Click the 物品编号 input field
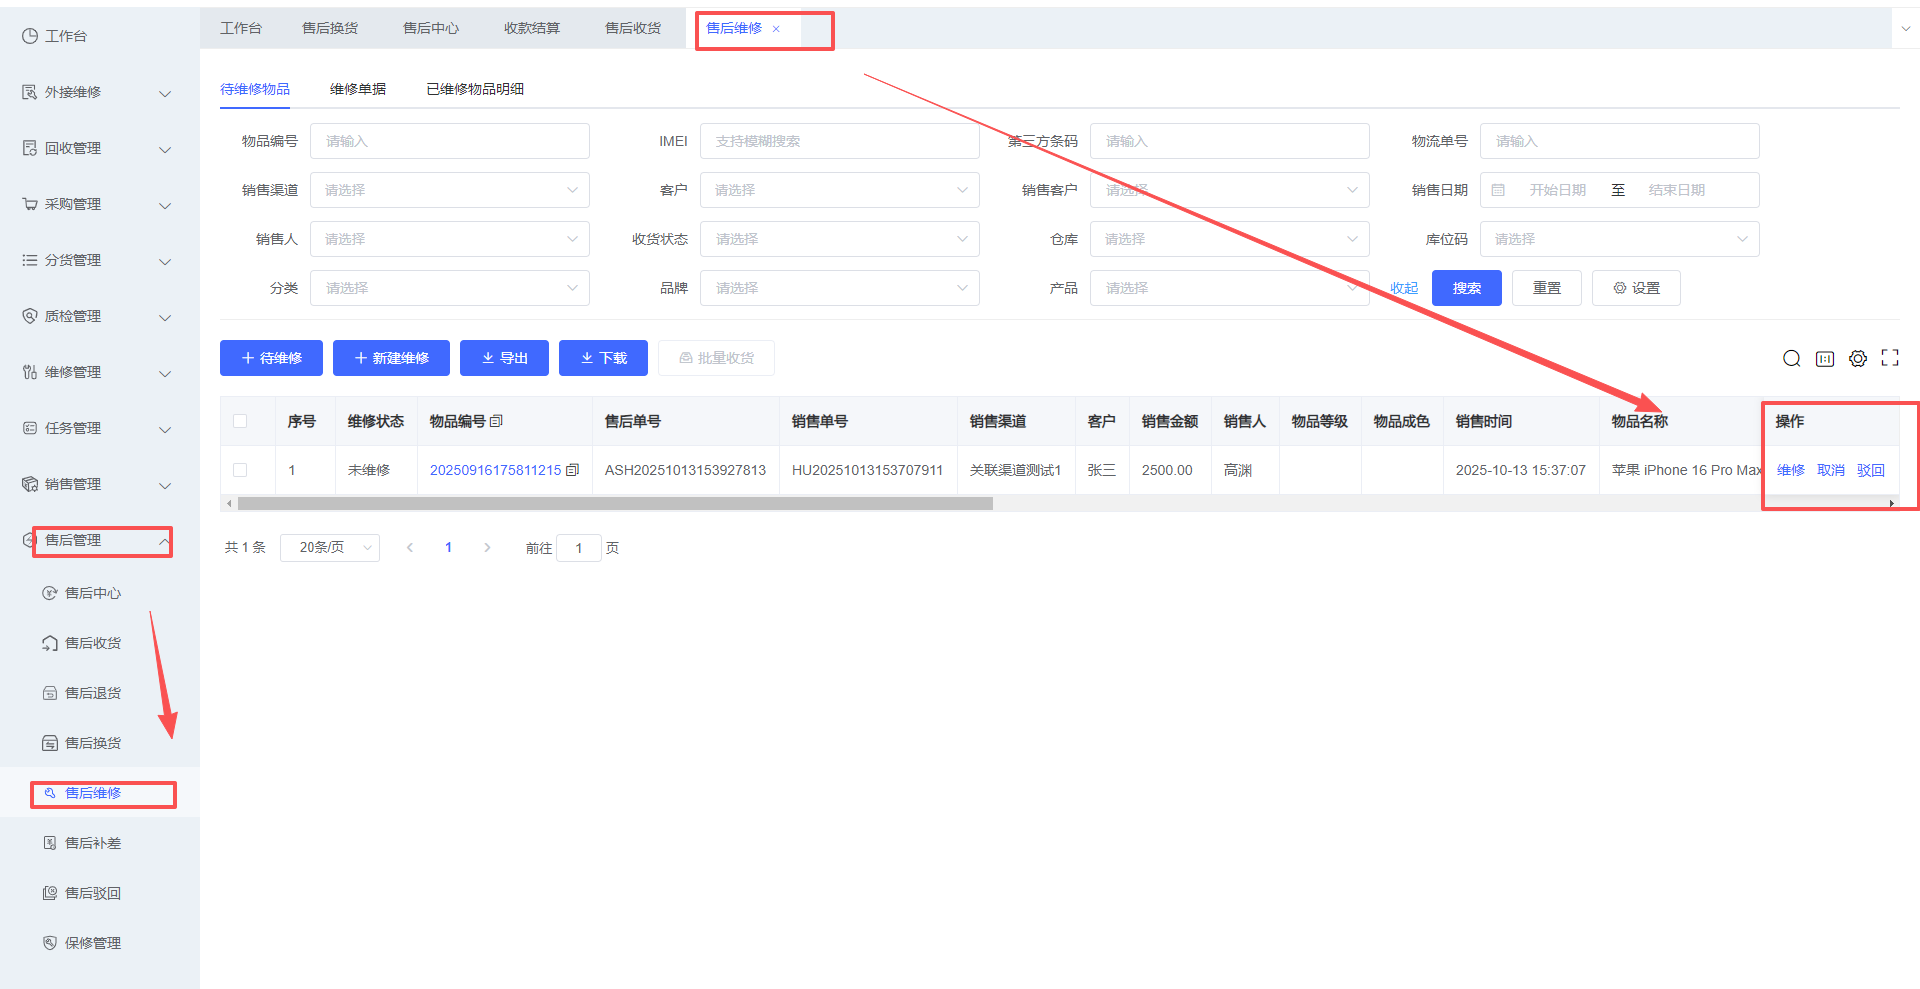 coord(449,141)
